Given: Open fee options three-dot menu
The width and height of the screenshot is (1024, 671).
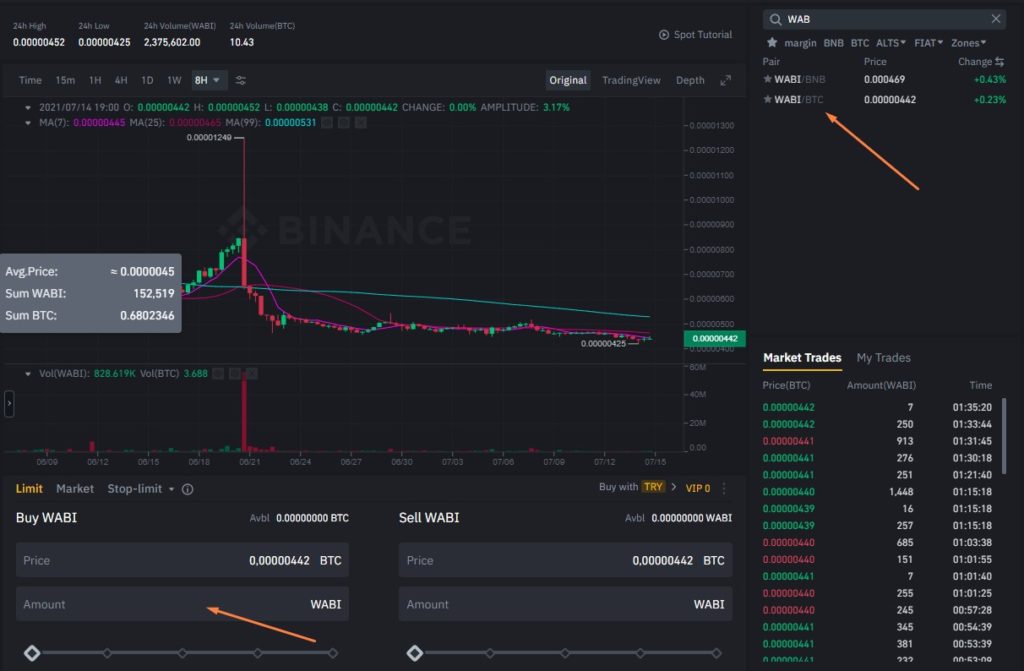Looking at the screenshot, I should (x=724, y=488).
